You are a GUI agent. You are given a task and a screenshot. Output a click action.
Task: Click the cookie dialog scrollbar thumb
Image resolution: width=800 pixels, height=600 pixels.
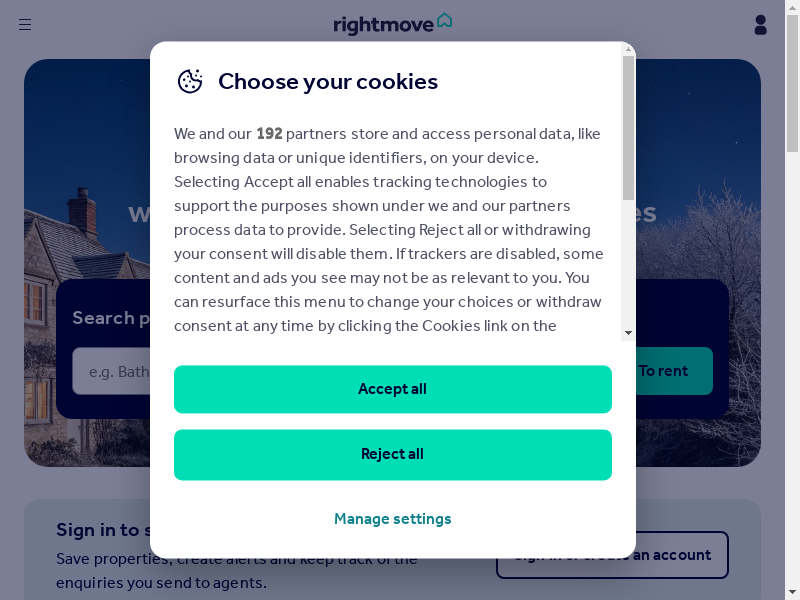(628, 128)
